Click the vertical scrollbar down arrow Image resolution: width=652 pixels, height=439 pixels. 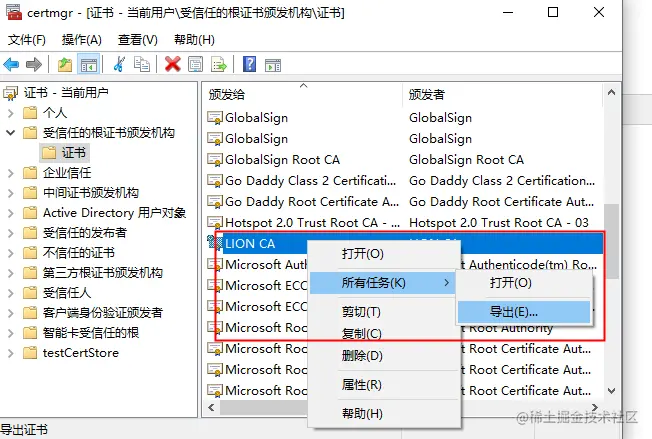coord(611,391)
